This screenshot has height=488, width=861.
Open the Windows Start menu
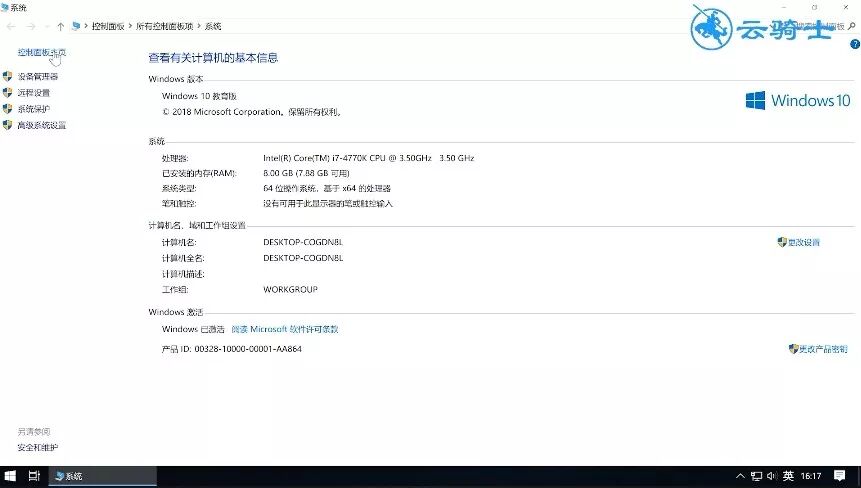click(x=10, y=476)
